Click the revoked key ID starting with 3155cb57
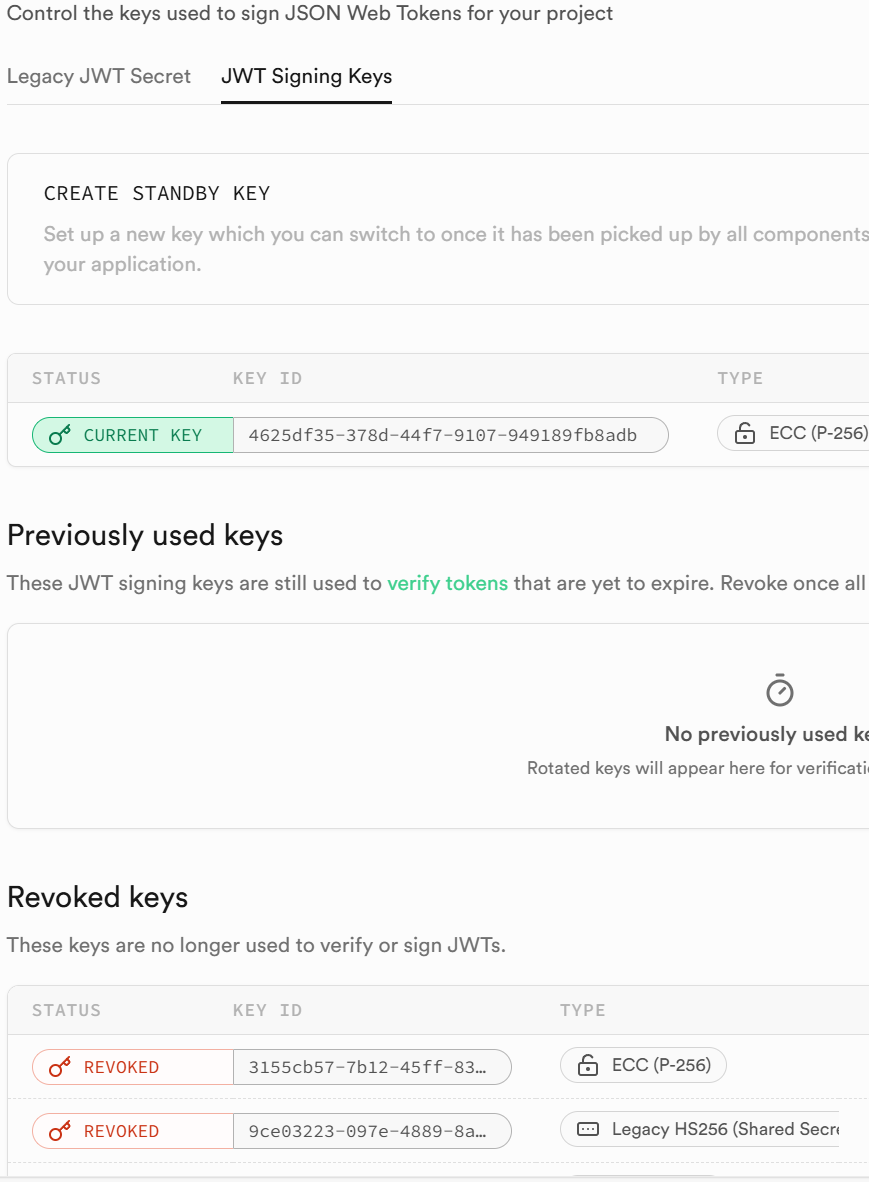The height and width of the screenshot is (1182, 869). [x=368, y=1067]
